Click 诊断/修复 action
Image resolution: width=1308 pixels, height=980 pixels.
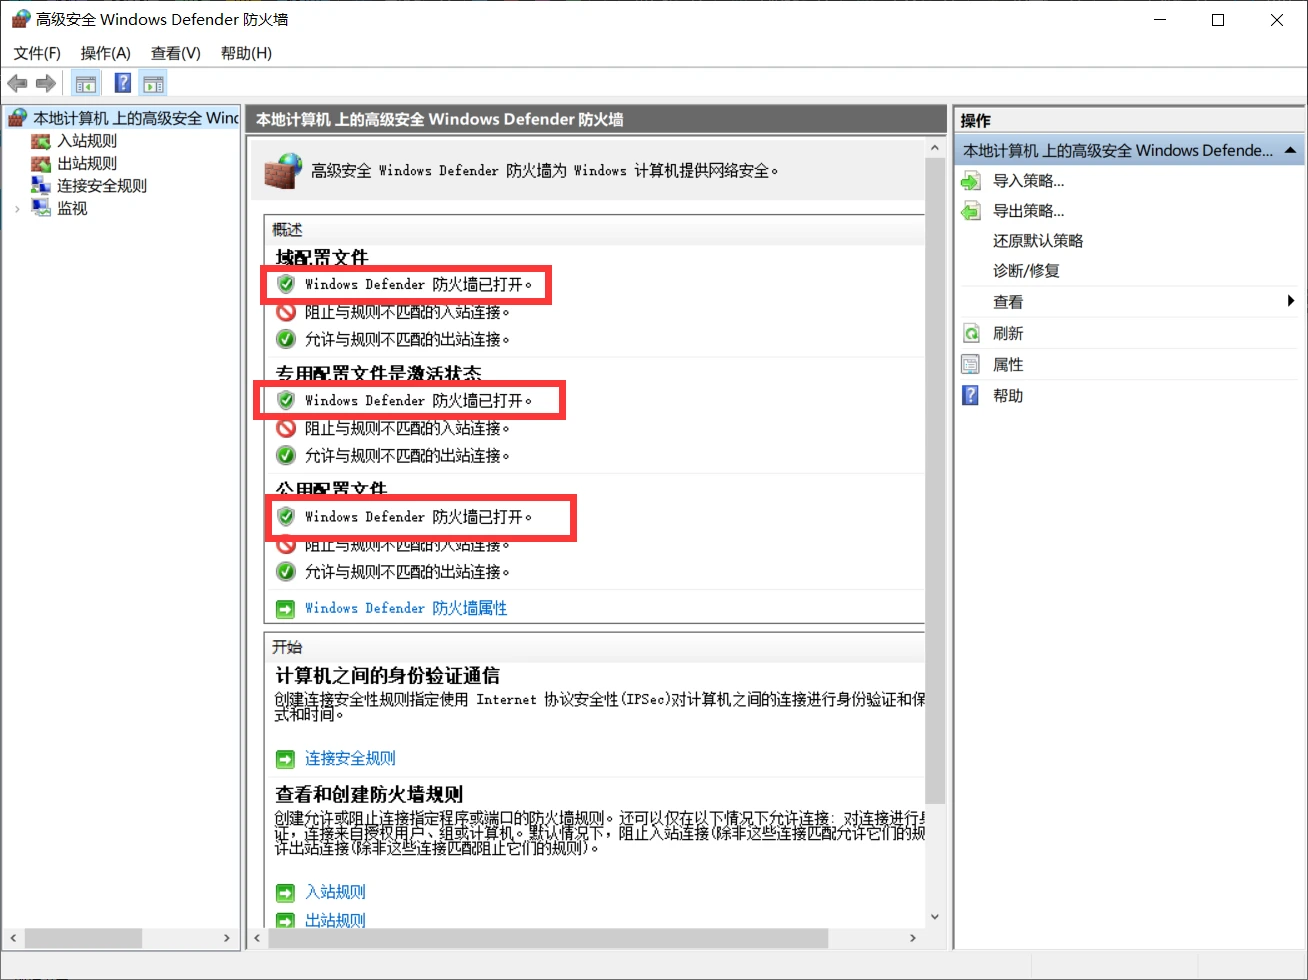click(1026, 271)
